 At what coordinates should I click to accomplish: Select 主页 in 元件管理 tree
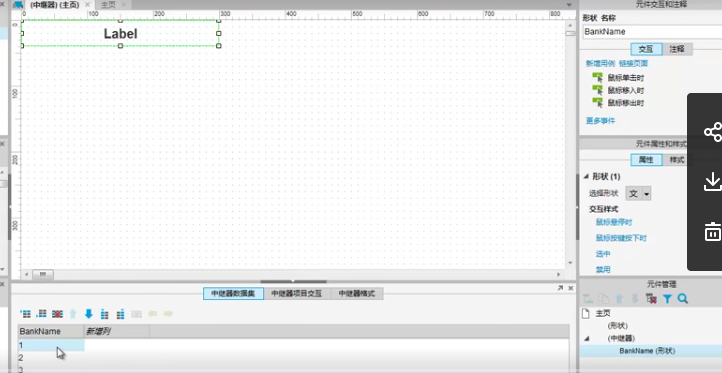tap(603, 313)
